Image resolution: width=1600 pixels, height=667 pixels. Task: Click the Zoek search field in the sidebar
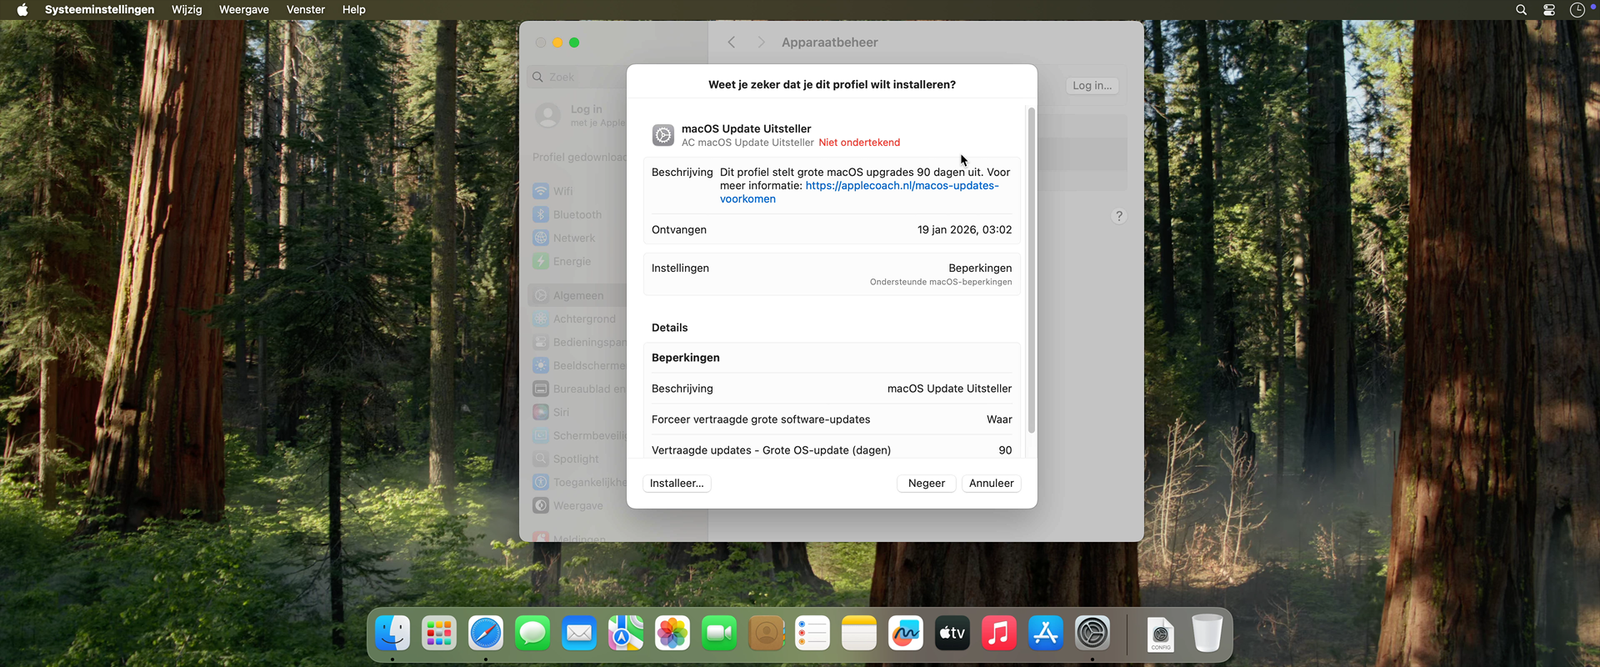pyautogui.click(x=577, y=77)
